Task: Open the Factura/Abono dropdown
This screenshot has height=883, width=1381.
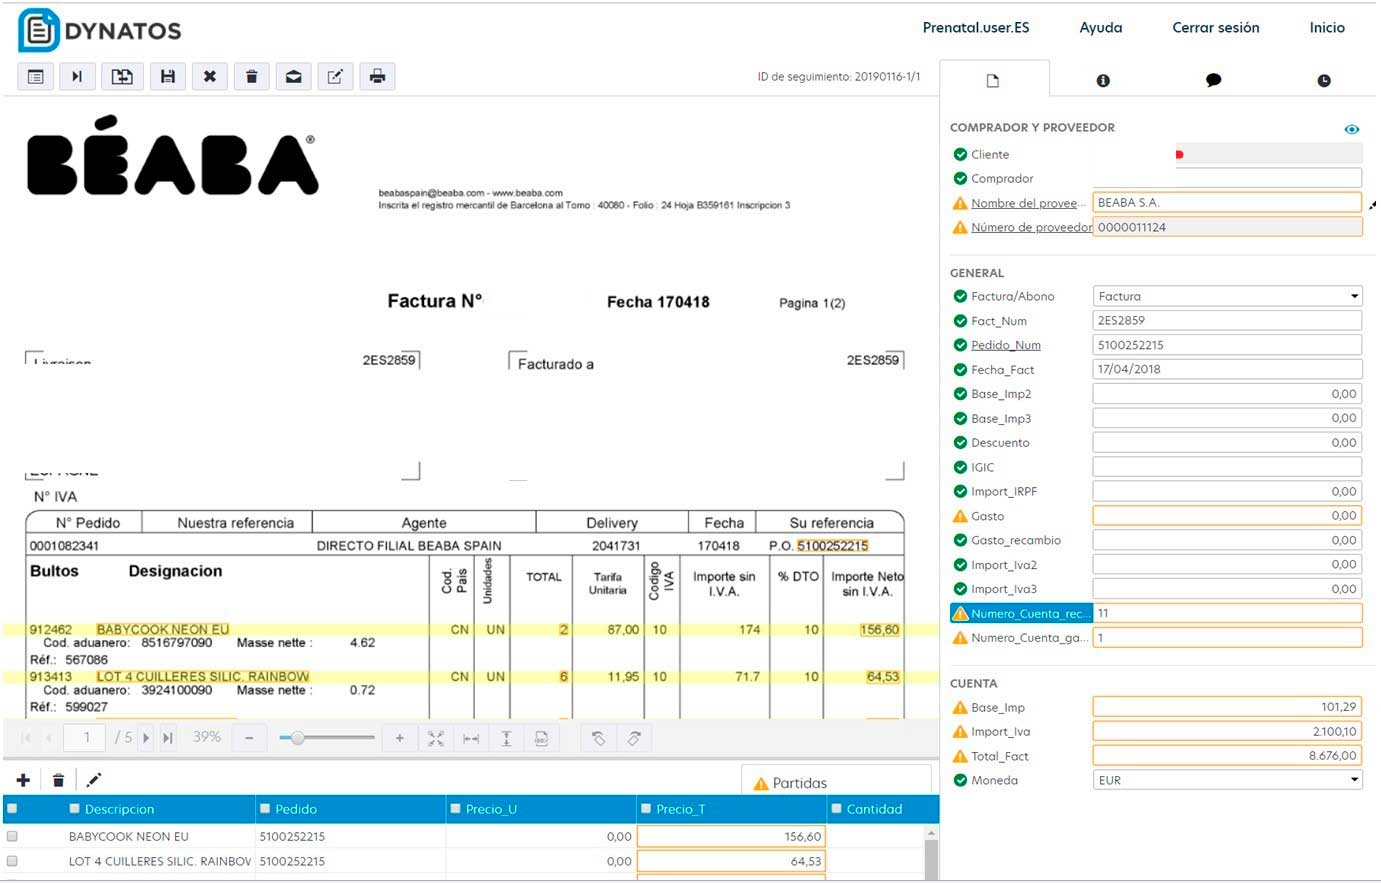Action: pos(1227,296)
